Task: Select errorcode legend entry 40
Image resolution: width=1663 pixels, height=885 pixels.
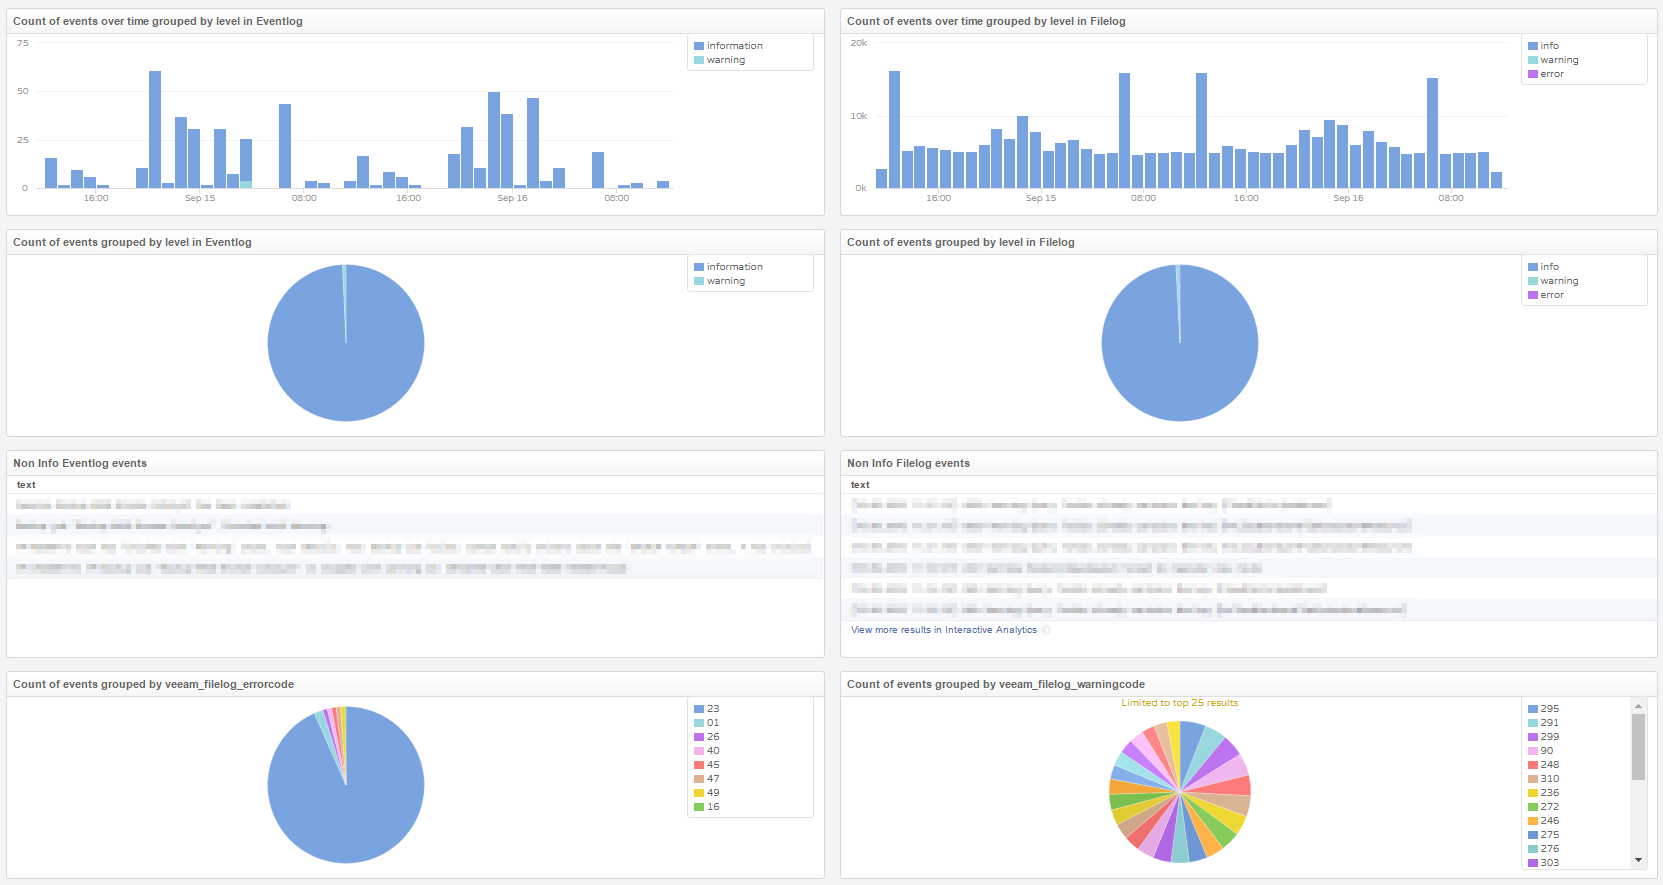Action: tap(707, 751)
